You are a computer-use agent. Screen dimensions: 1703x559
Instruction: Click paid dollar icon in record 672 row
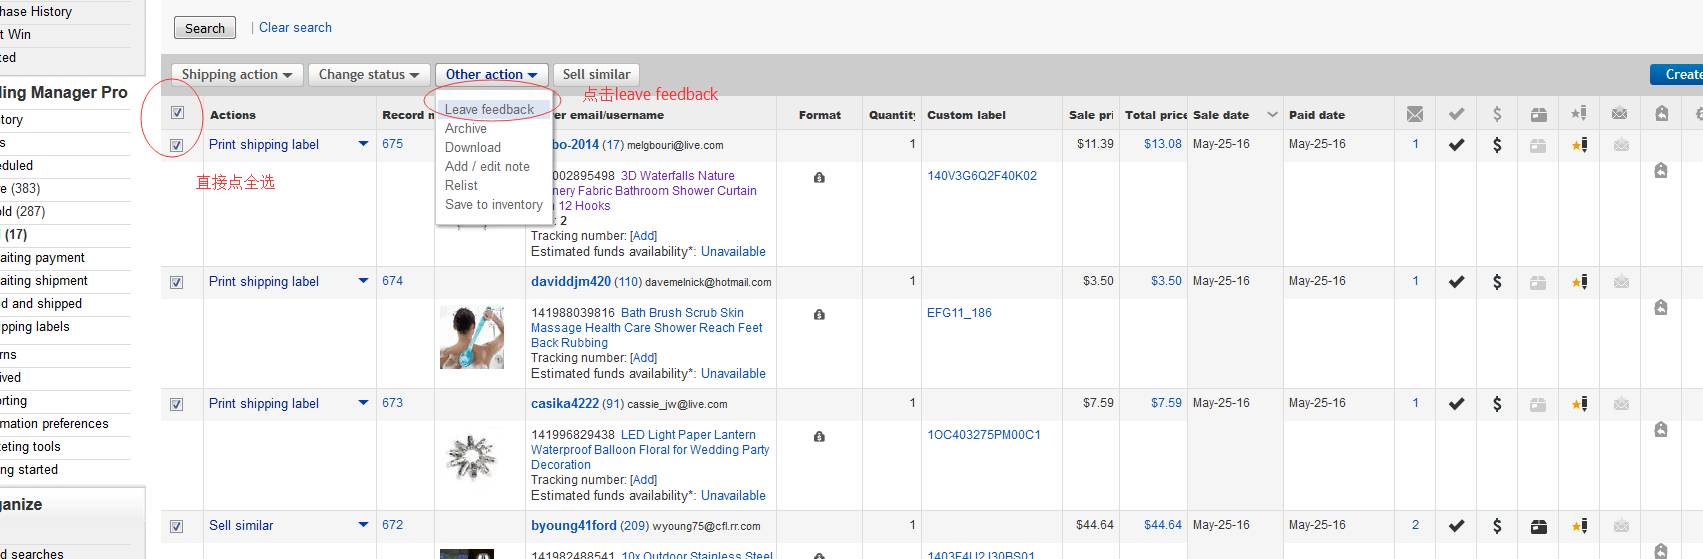tap(1497, 526)
